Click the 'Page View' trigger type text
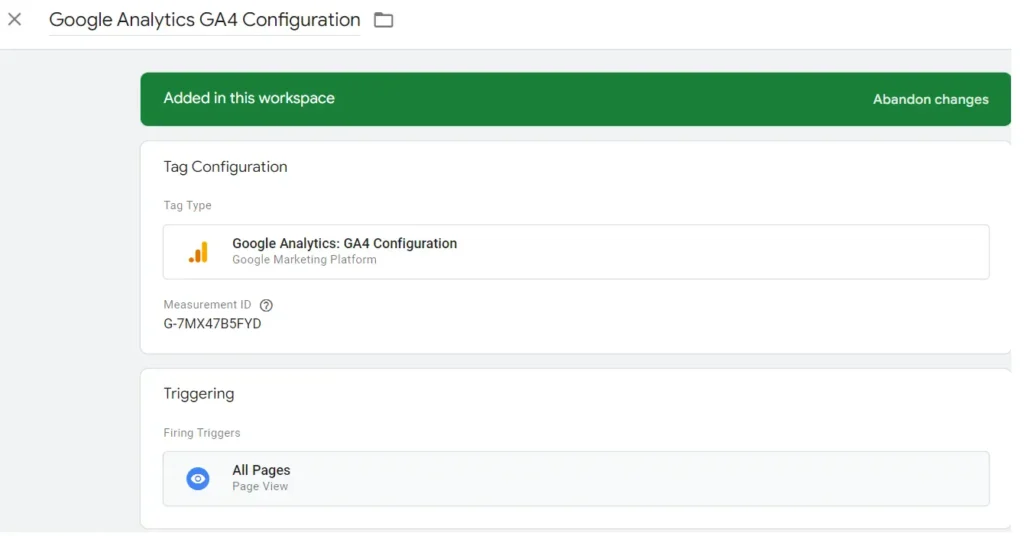 [x=260, y=487]
